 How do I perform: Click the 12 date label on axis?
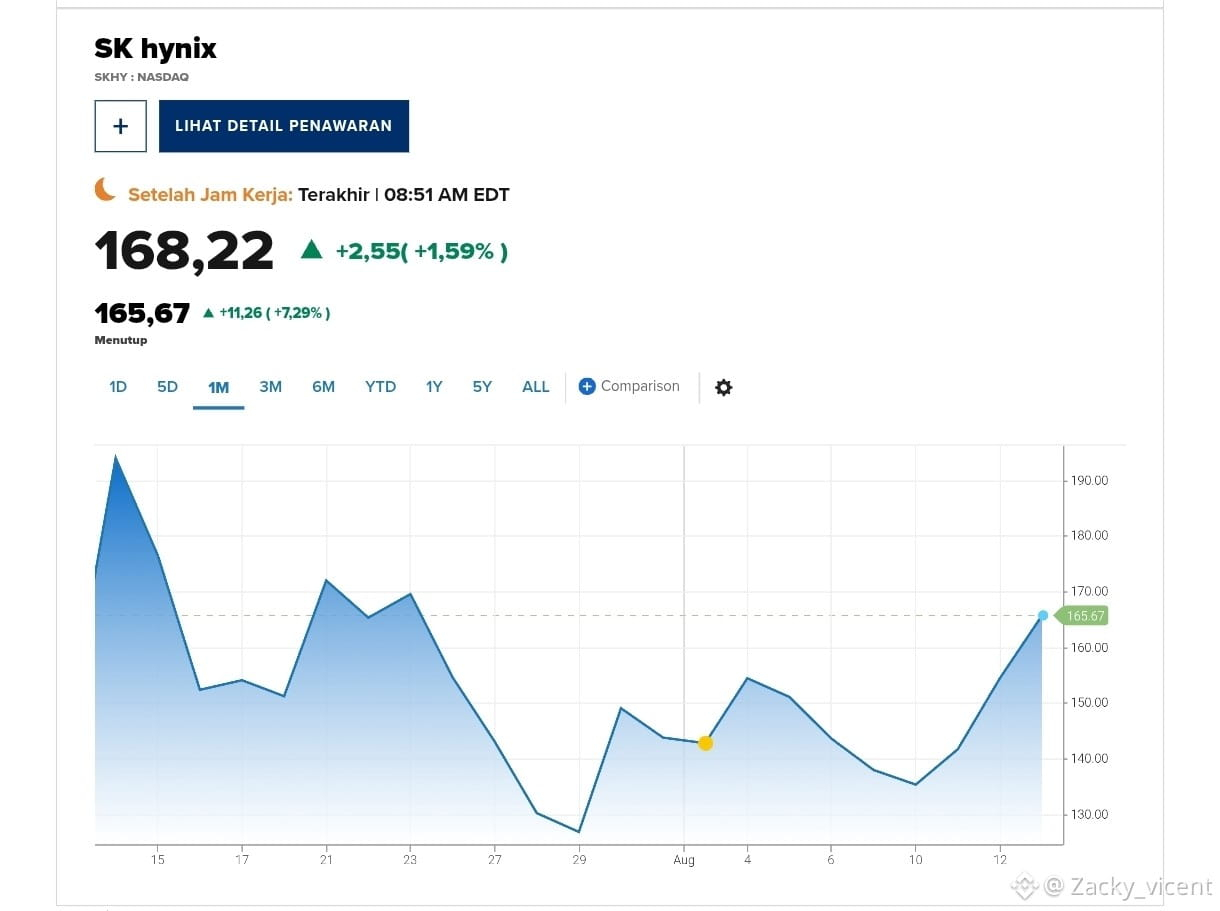tap(1000, 859)
